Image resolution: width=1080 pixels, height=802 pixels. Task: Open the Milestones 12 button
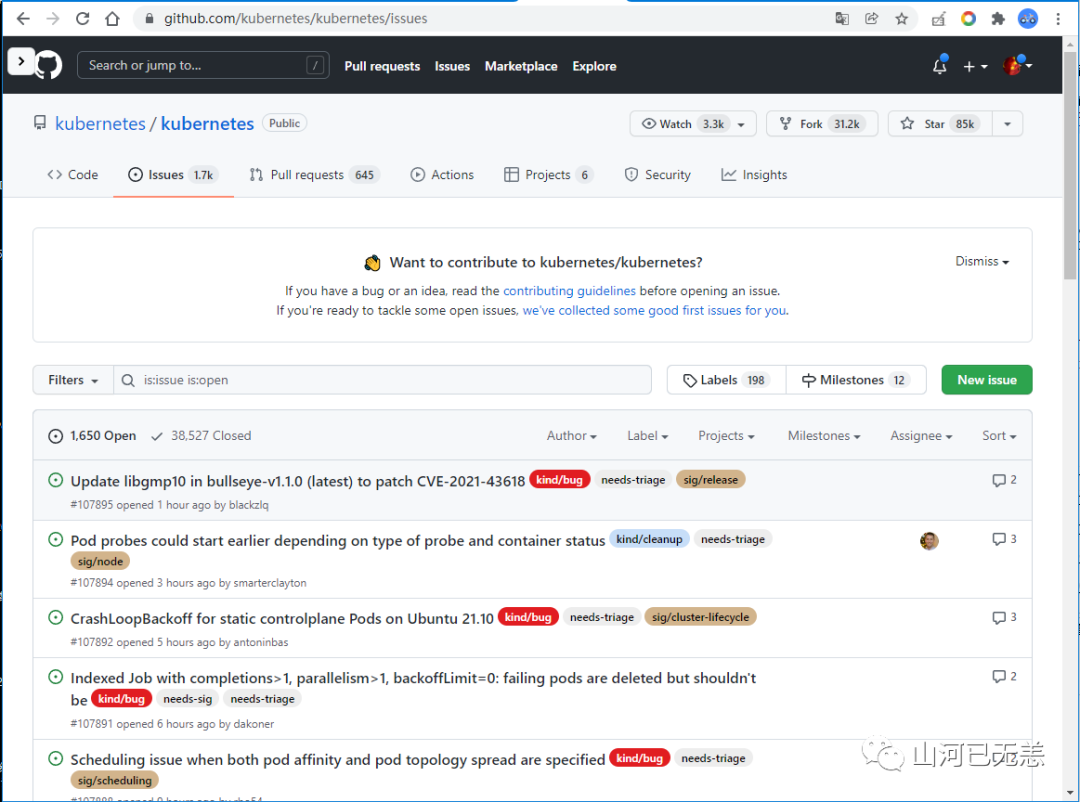click(856, 380)
